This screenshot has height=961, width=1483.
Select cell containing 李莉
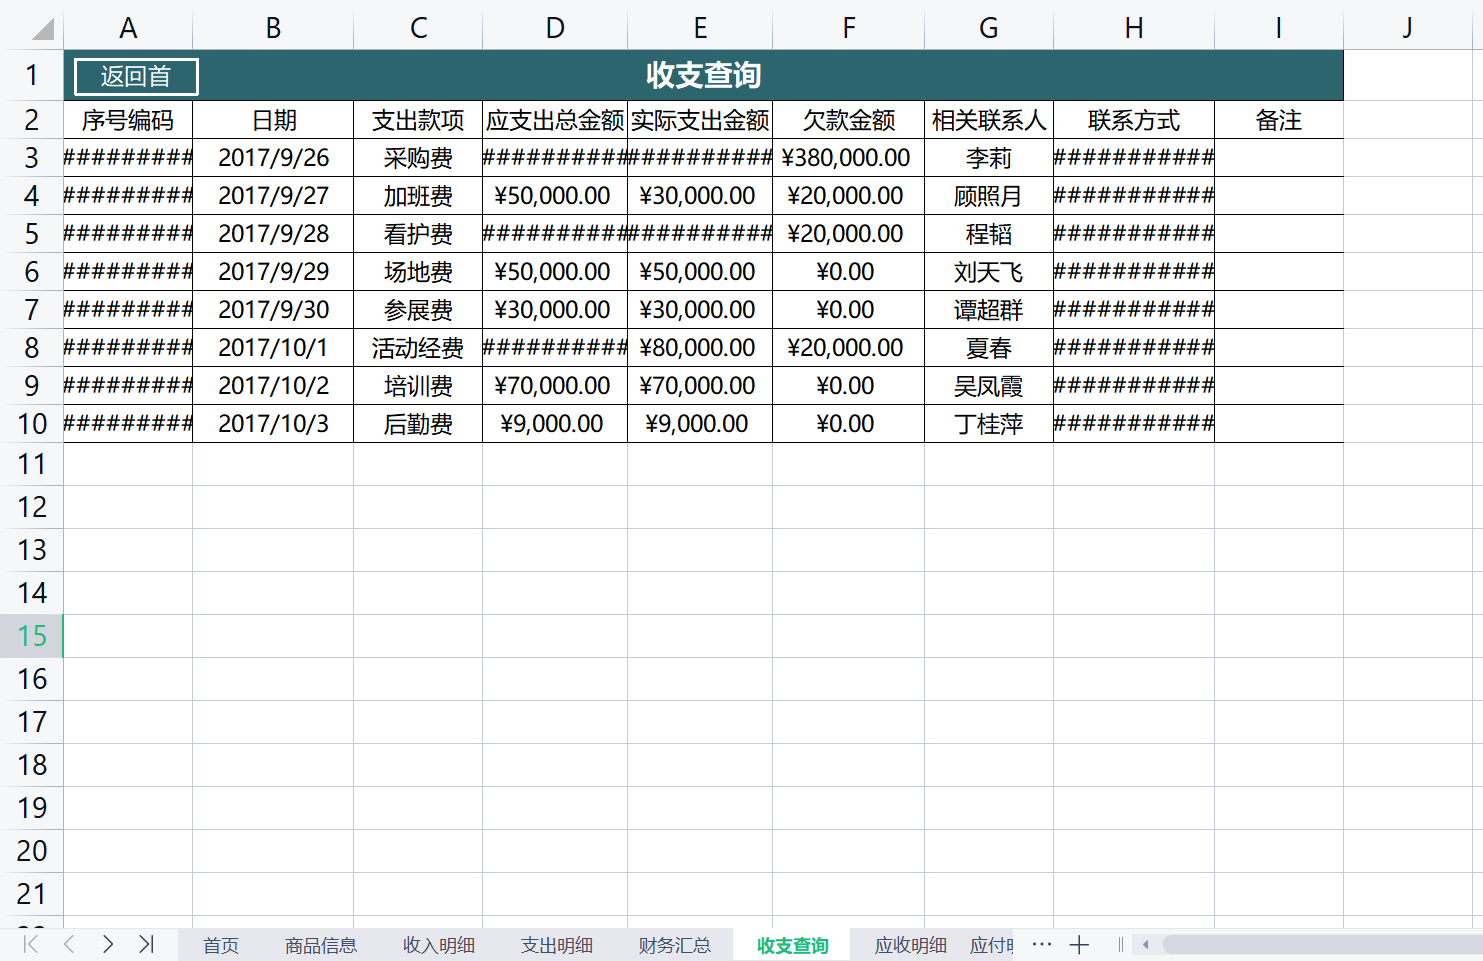988,158
